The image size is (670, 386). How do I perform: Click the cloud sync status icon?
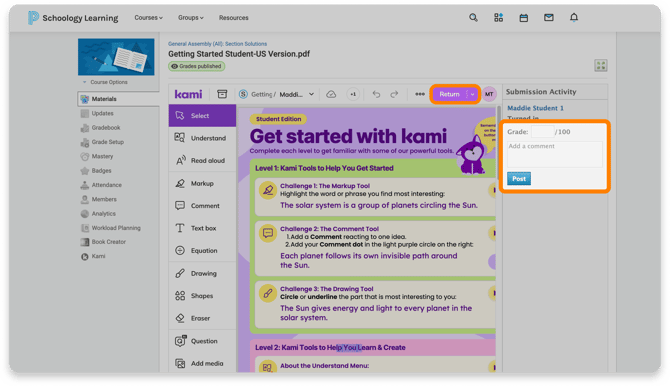[331, 94]
